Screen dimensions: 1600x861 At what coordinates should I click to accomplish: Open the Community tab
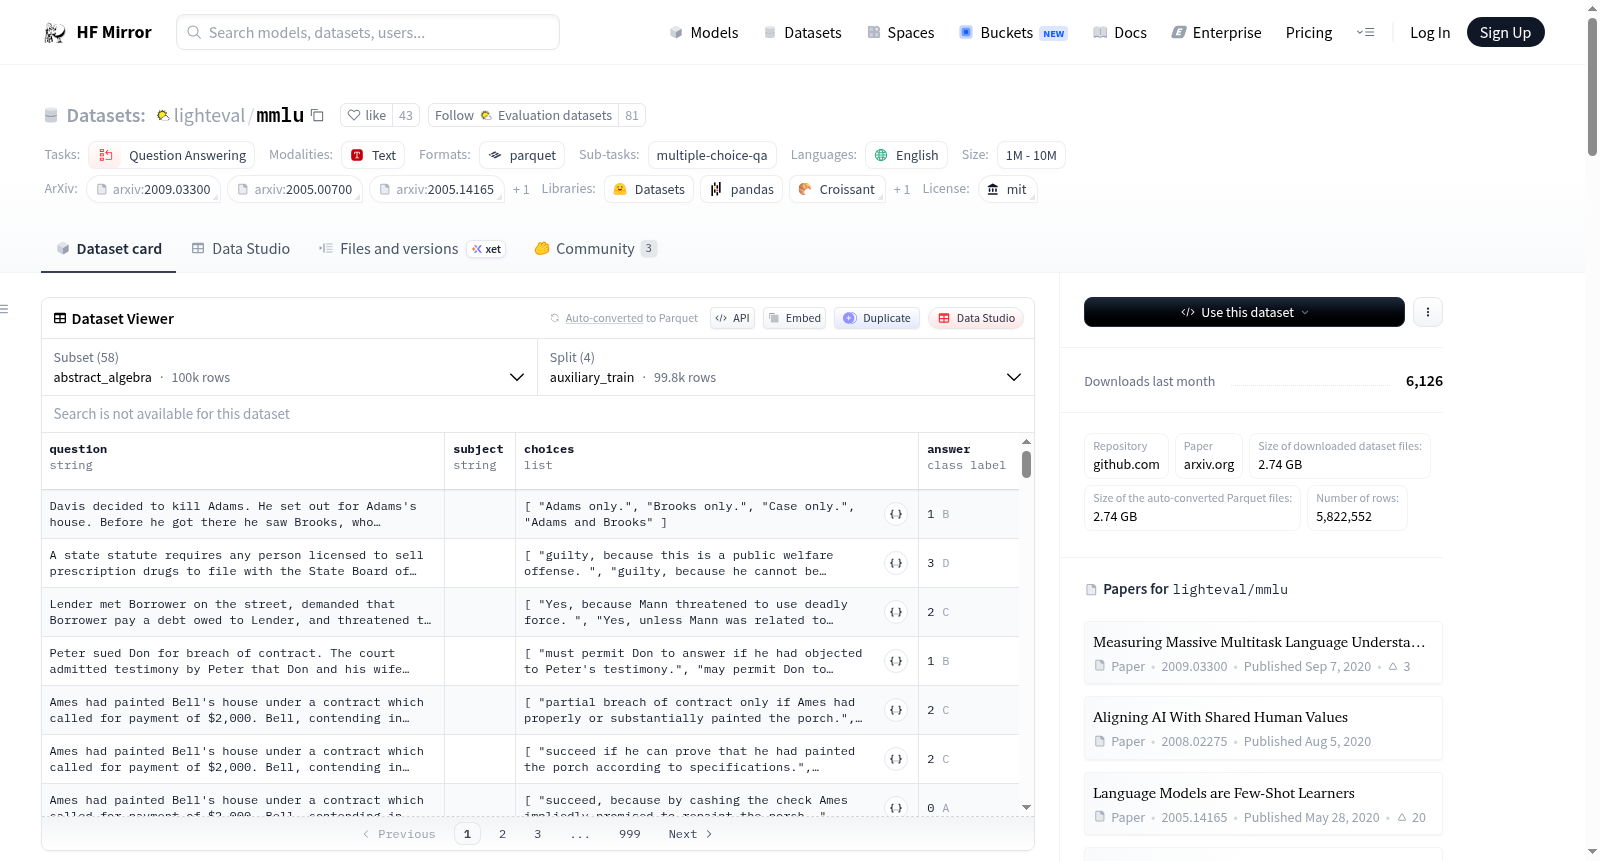(x=595, y=248)
